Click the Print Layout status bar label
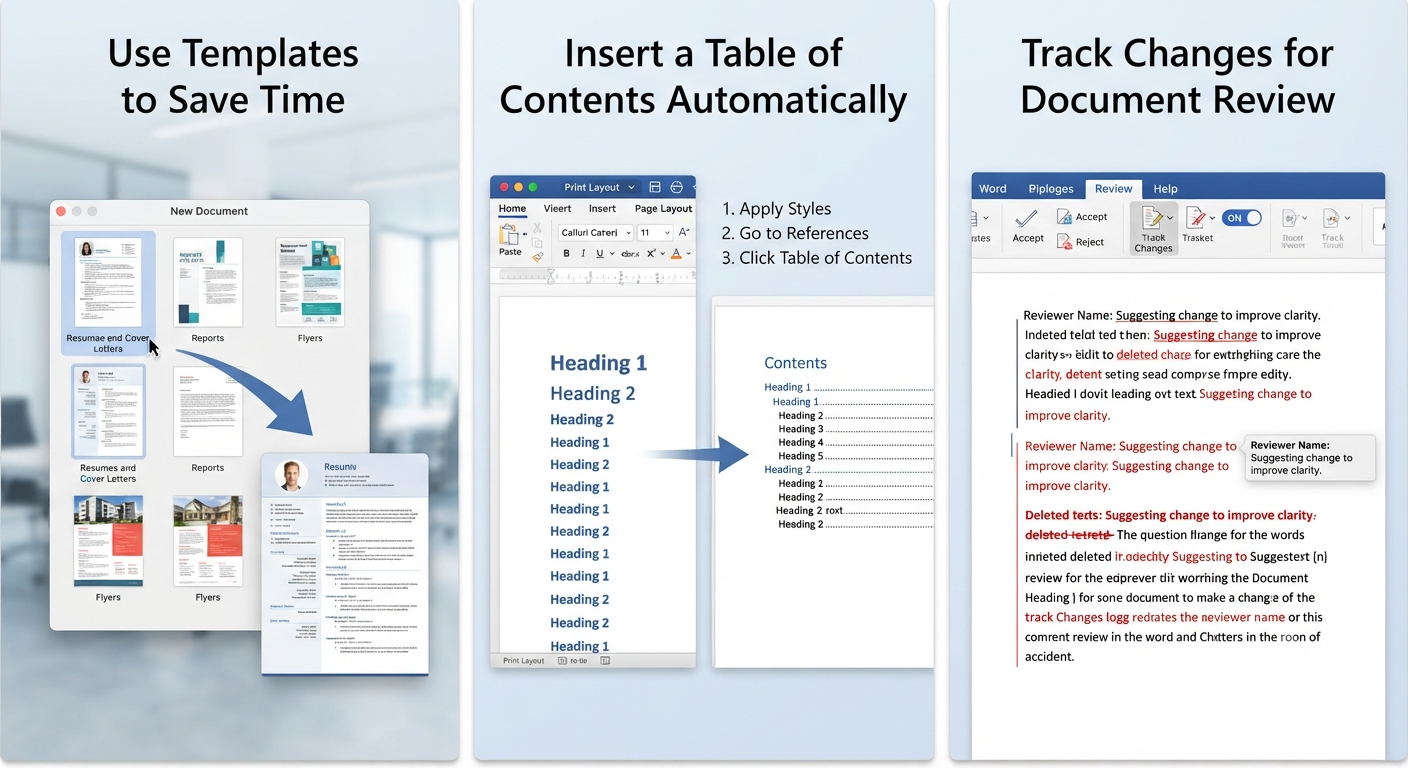The width and height of the screenshot is (1408, 768). [x=524, y=661]
